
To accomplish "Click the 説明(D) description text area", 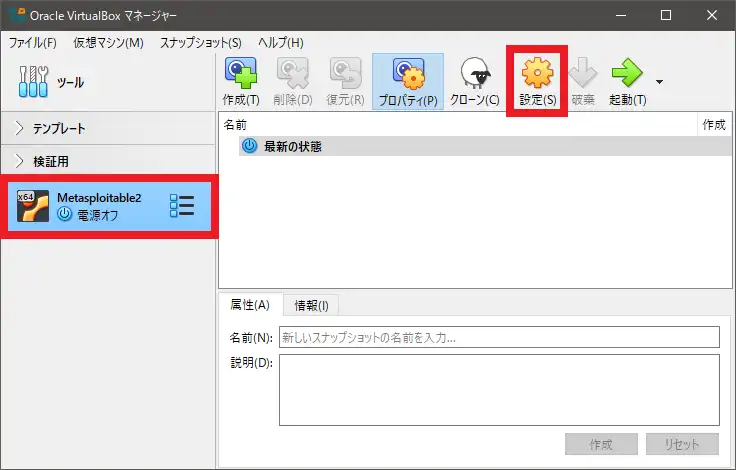I will point(498,389).
